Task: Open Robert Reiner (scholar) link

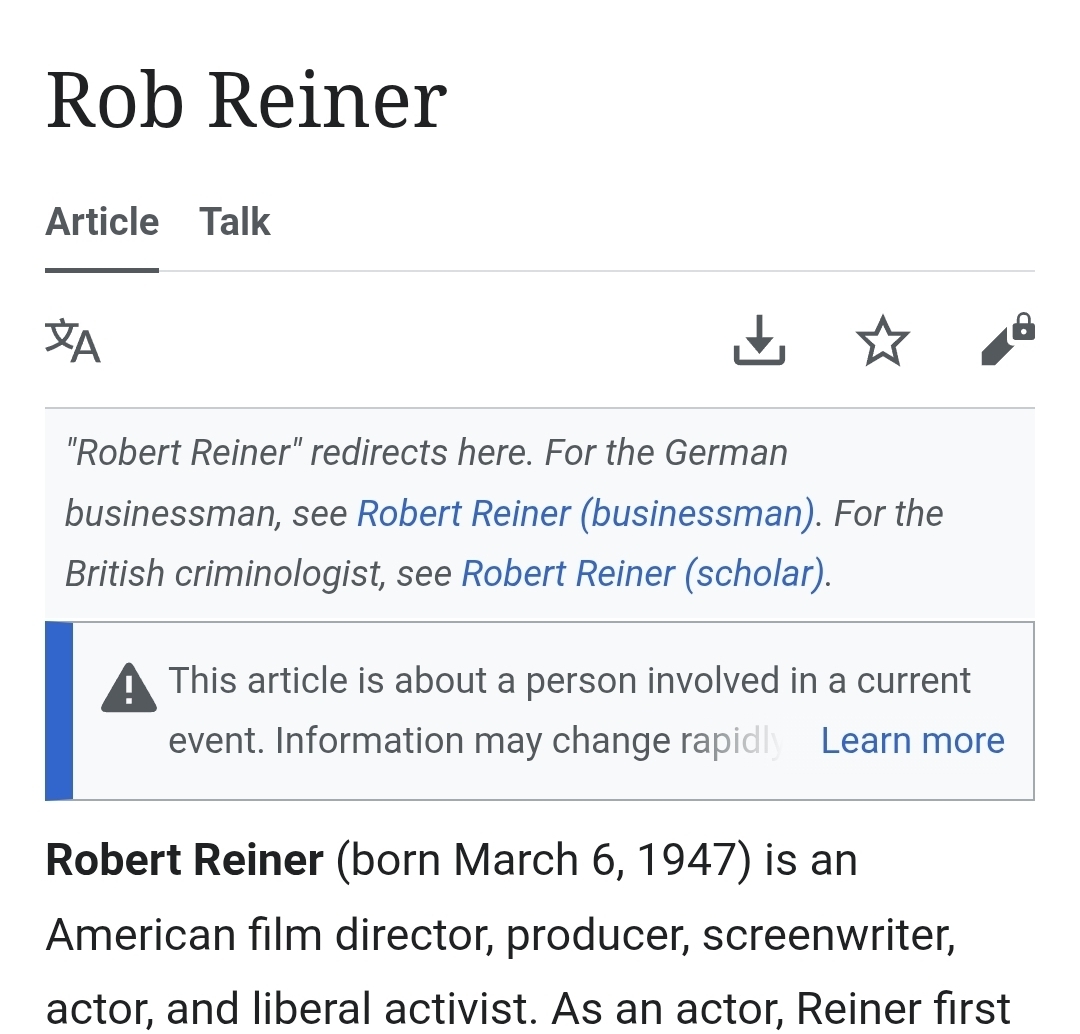Action: (644, 573)
